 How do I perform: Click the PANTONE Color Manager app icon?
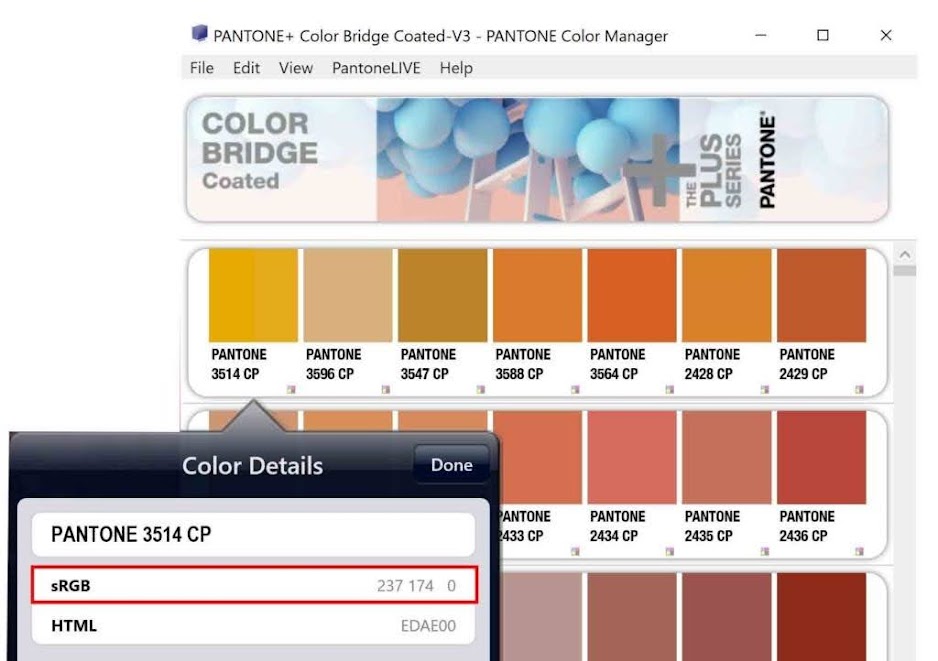(199, 33)
